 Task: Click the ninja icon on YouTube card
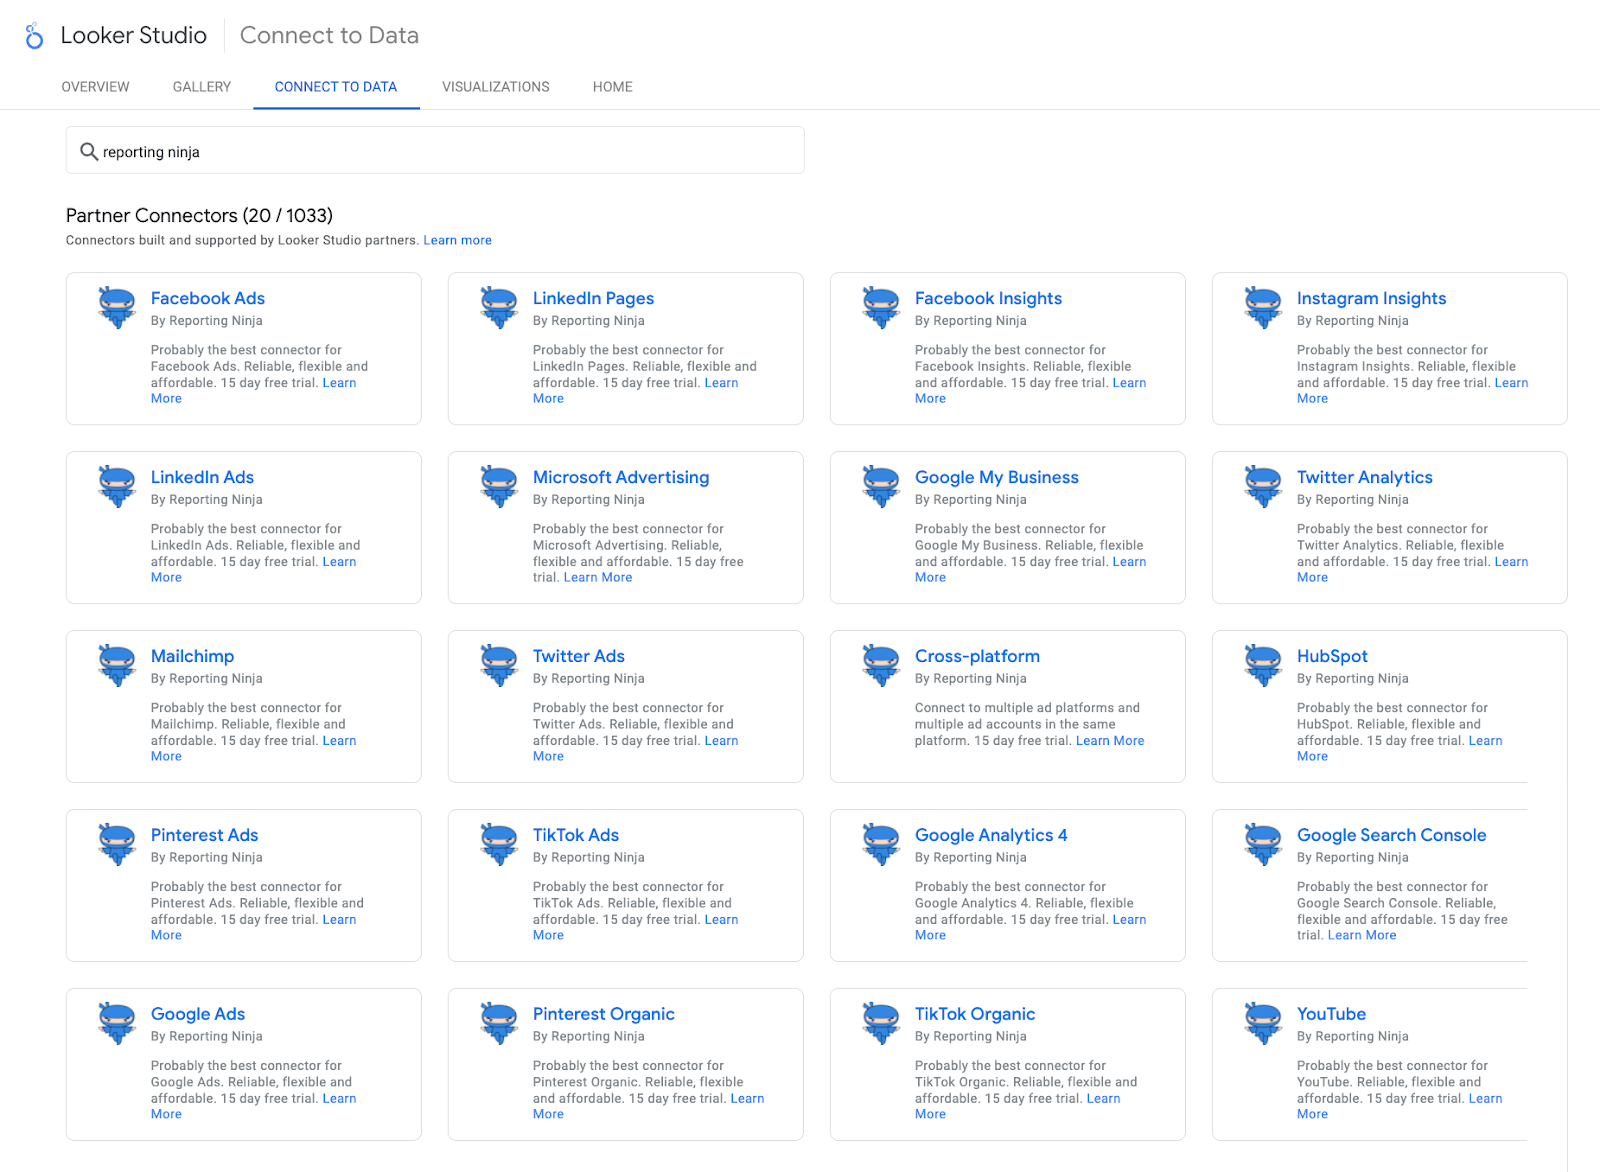[1263, 1023]
